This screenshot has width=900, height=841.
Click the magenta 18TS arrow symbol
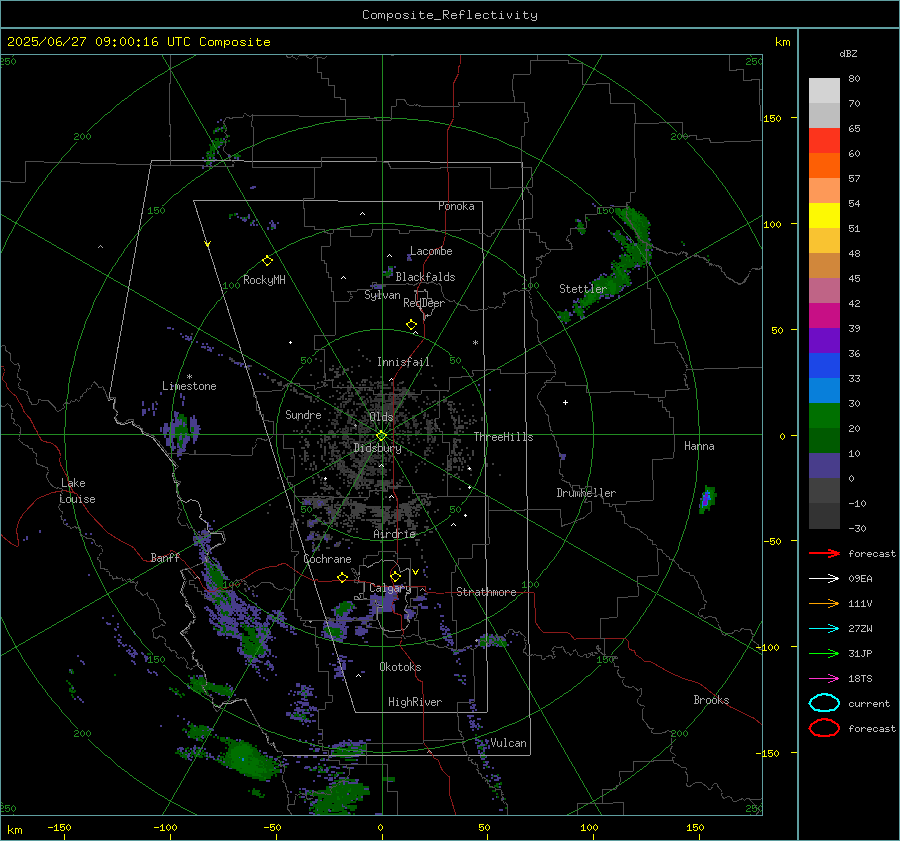[824, 679]
